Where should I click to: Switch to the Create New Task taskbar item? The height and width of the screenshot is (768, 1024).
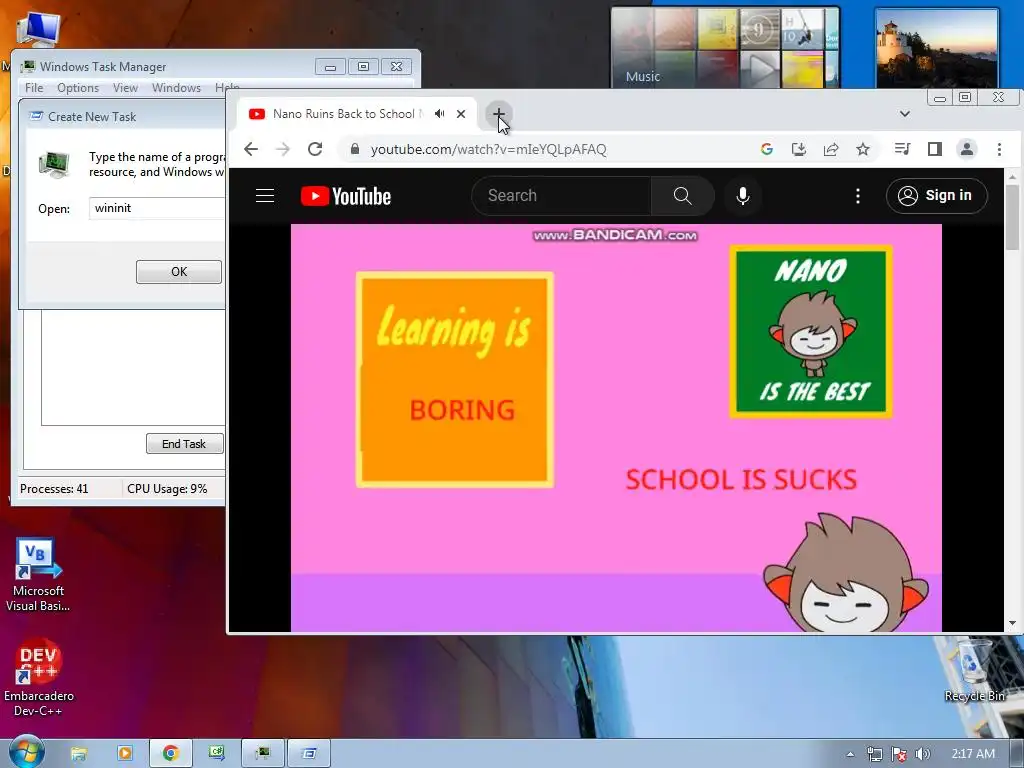(310, 753)
